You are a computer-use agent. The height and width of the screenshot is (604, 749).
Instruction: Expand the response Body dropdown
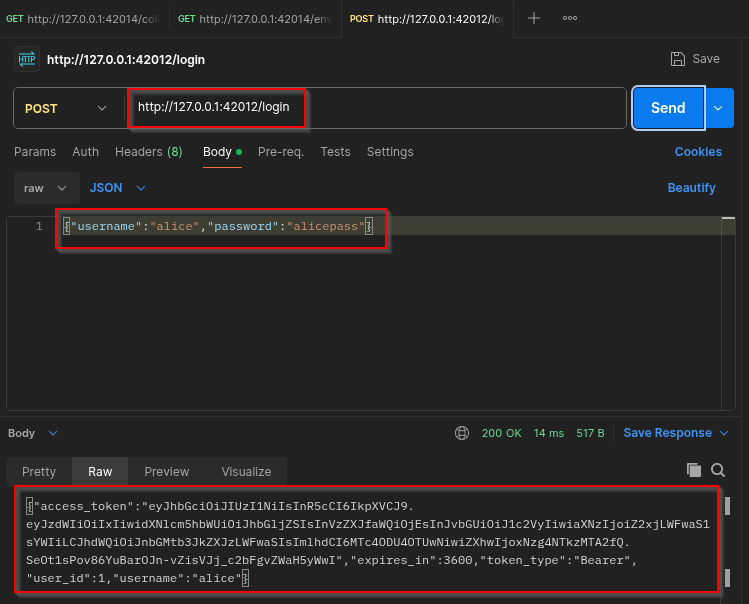point(32,433)
